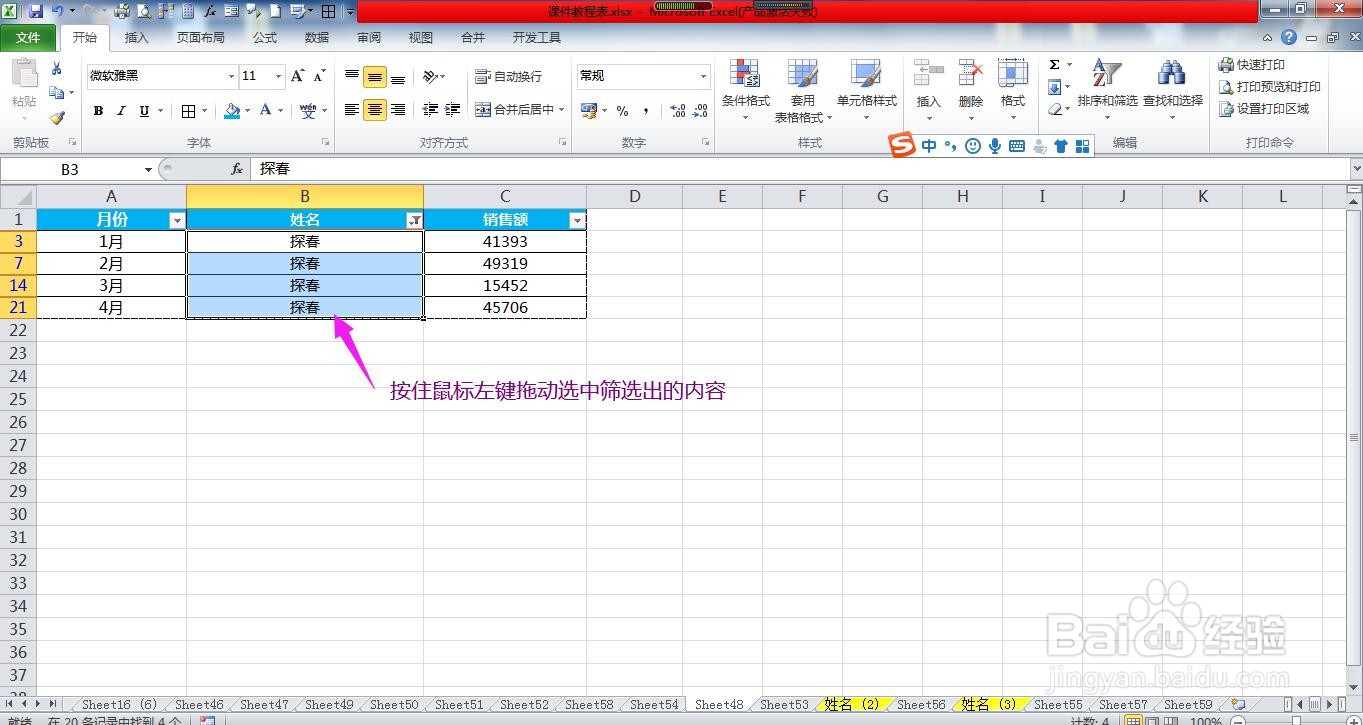Viewport: 1363px width, 725px height.
Task: Switch to the 页面布局 tab
Action: point(200,38)
